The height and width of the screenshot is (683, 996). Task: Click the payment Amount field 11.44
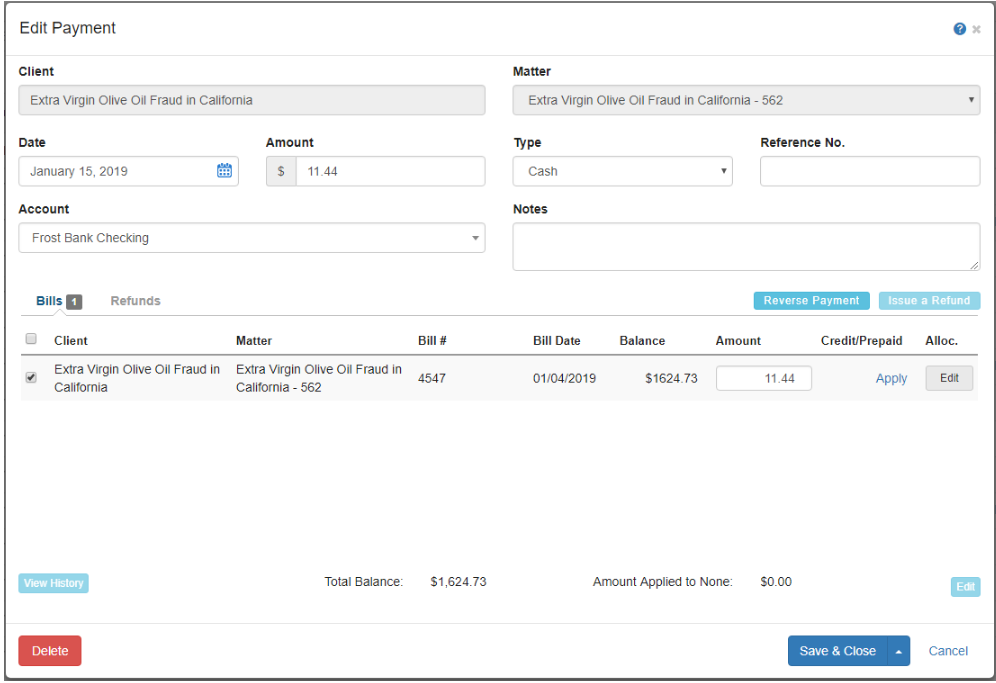pyautogui.click(x=390, y=171)
